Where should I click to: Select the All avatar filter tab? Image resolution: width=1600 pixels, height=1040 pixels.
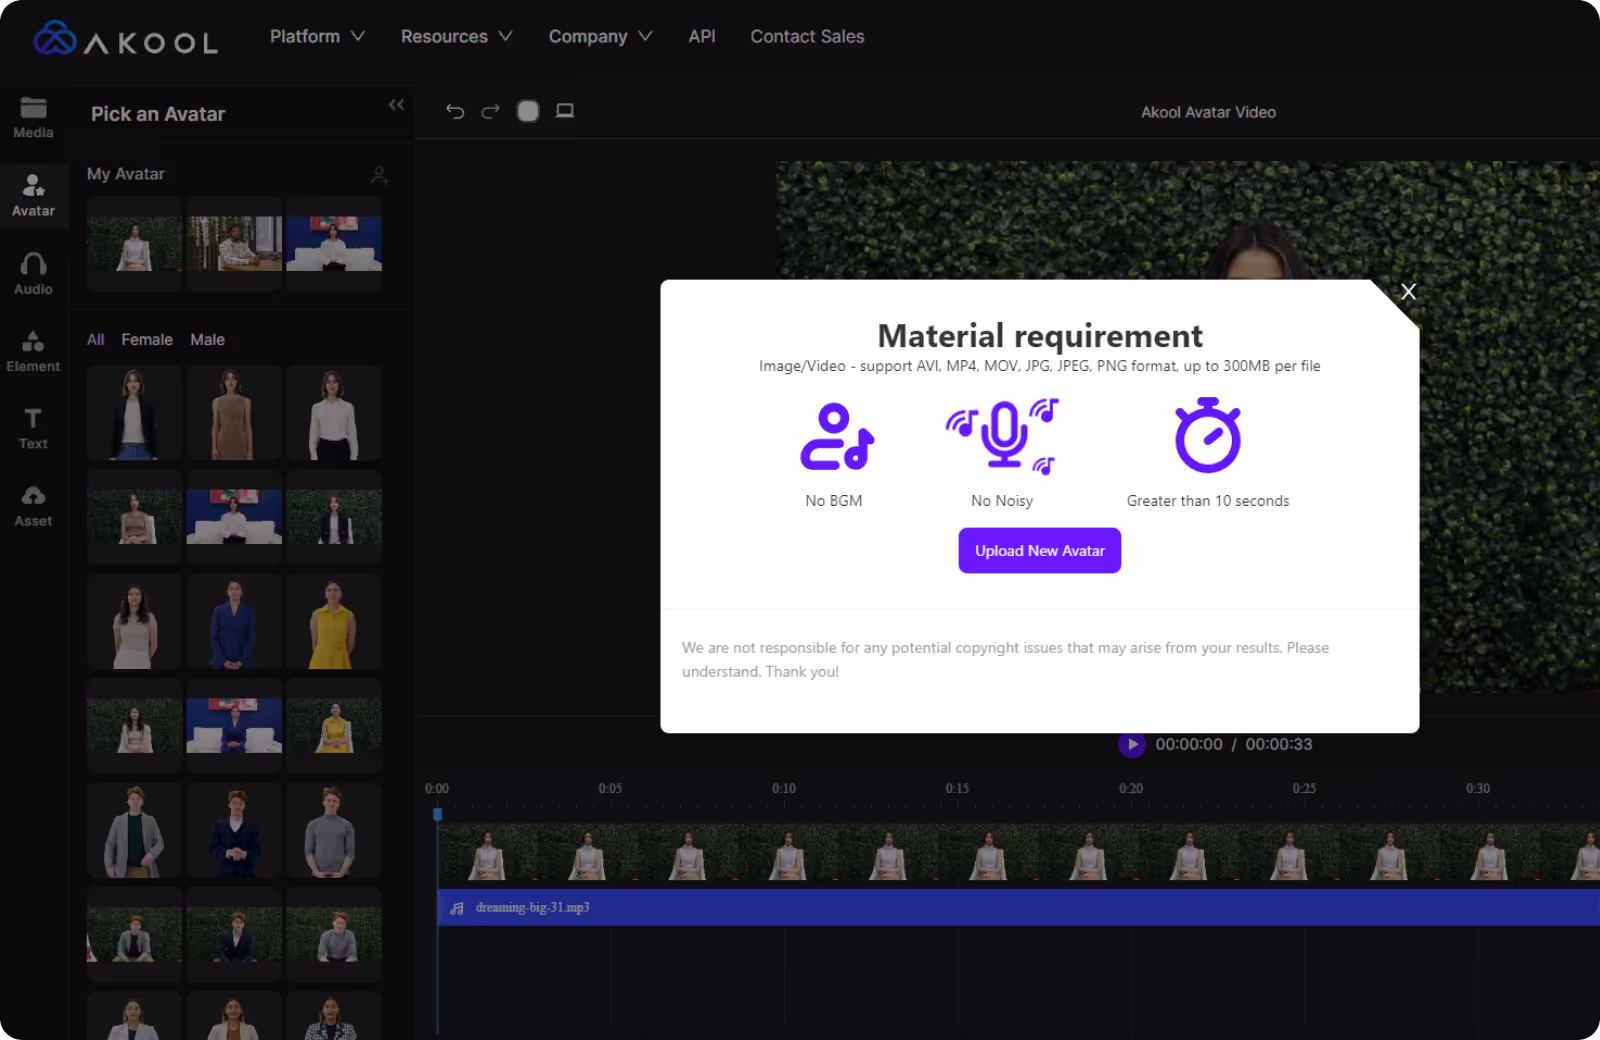tap(95, 340)
